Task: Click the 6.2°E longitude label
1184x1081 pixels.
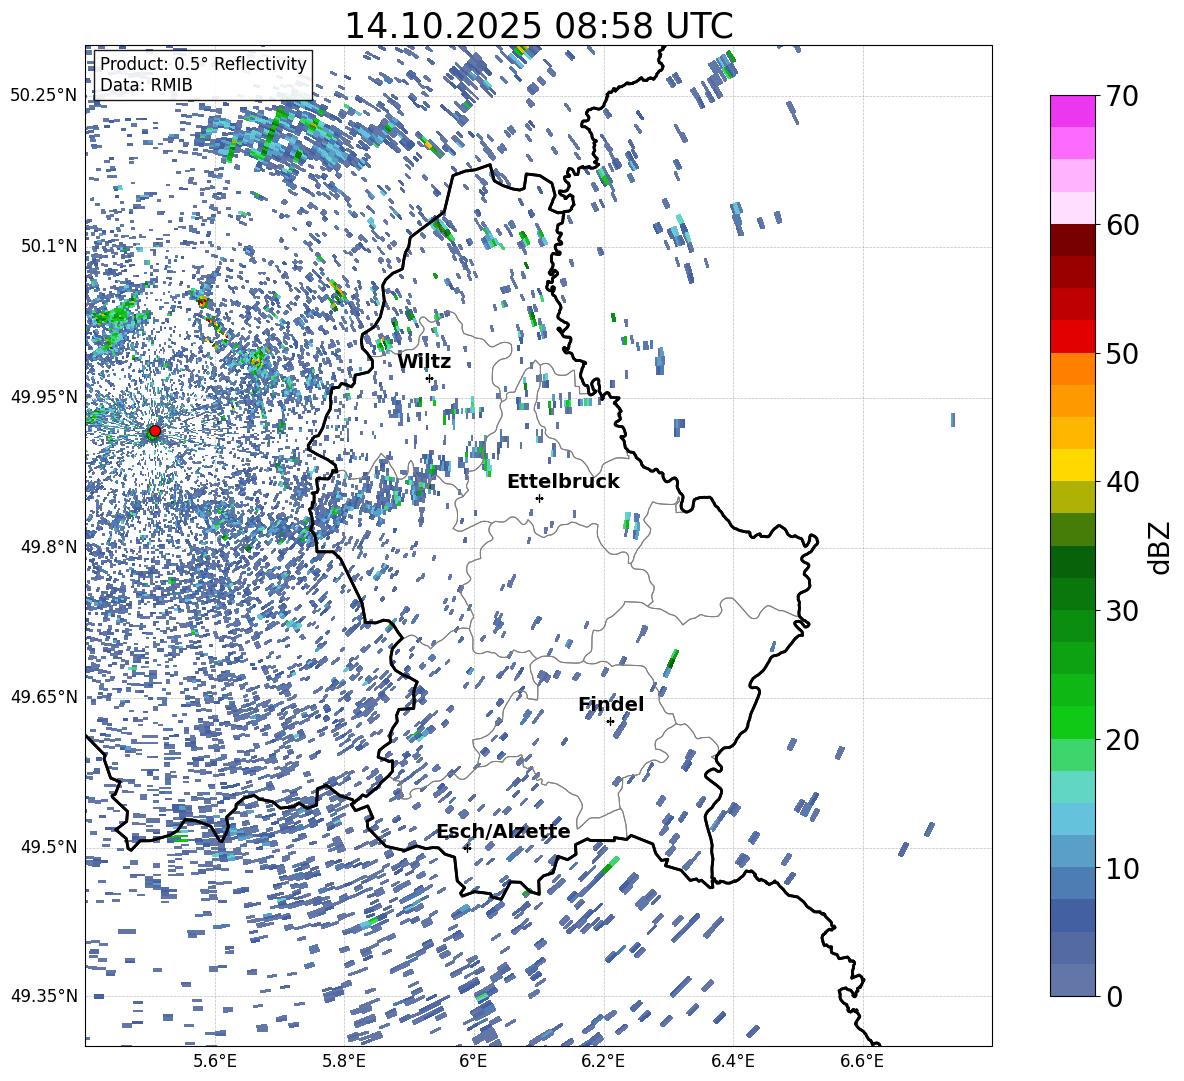Action: point(603,1061)
